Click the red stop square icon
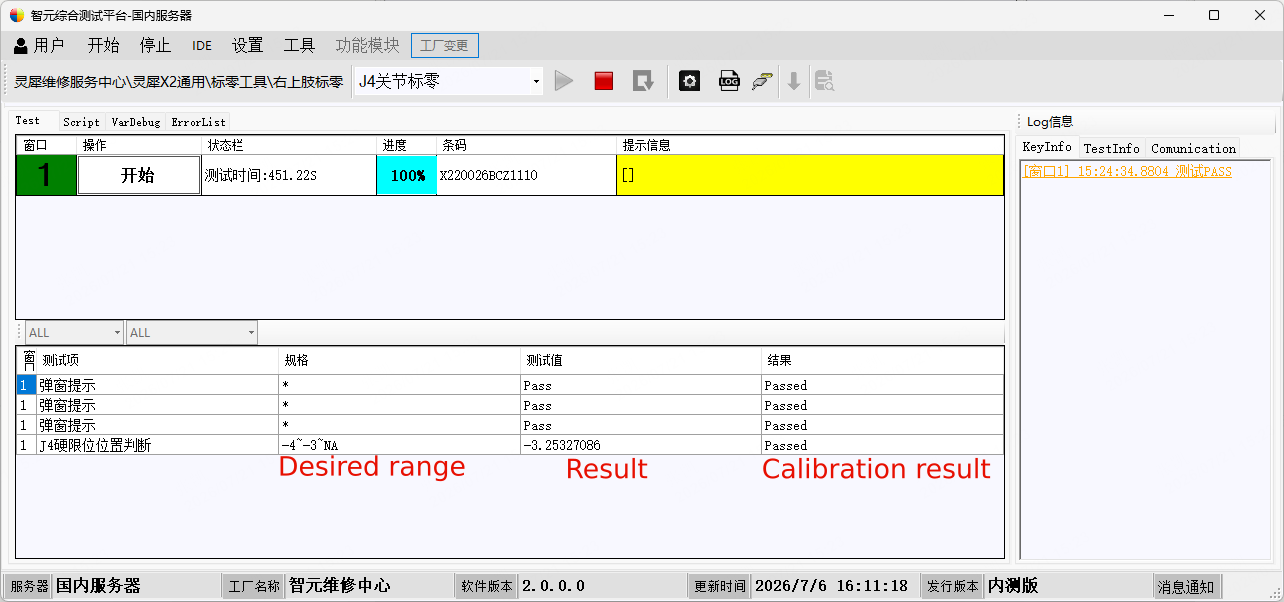Viewport: 1284px width, 602px height. coord(604,81)
